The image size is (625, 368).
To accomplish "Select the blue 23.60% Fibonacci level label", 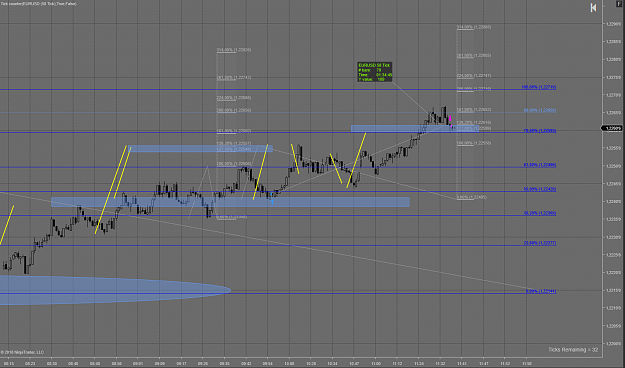I will [x=540, y=243].
